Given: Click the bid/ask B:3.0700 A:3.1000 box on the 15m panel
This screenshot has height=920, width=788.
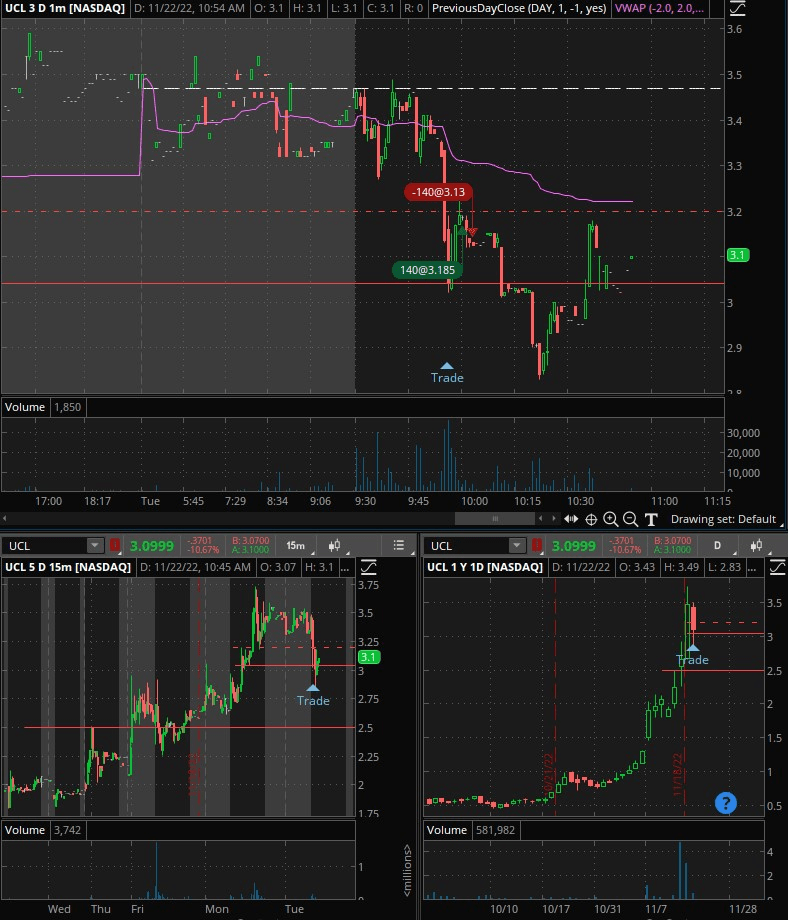Looking at the screenshot, I should click(251, 545).
